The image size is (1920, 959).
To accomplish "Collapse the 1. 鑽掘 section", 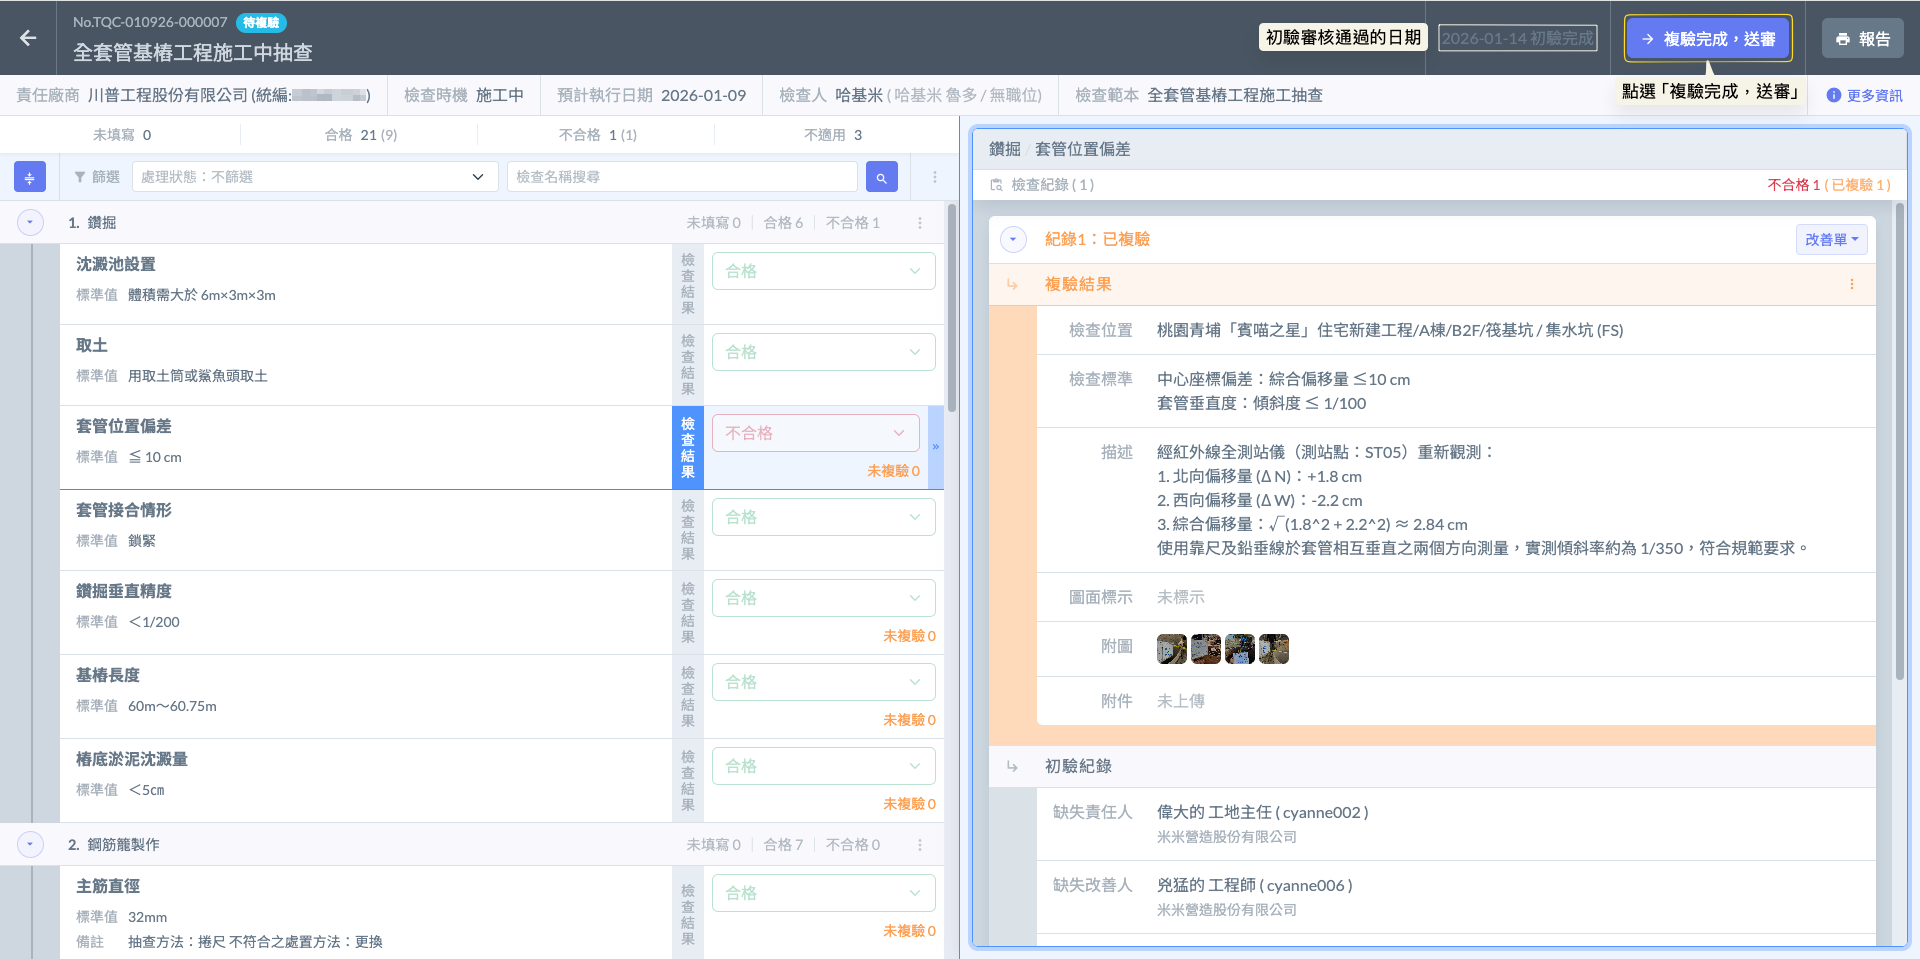I will coord(30,223).
